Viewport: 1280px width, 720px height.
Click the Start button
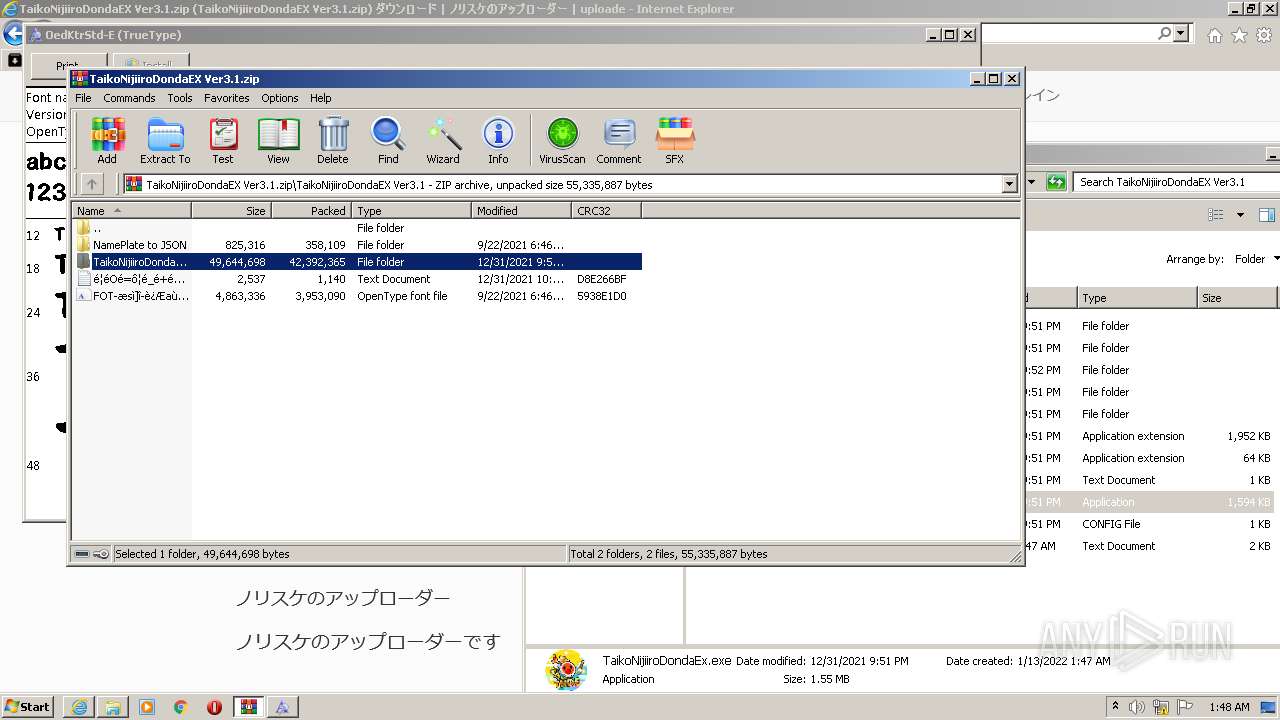click(x=27, y=707)
